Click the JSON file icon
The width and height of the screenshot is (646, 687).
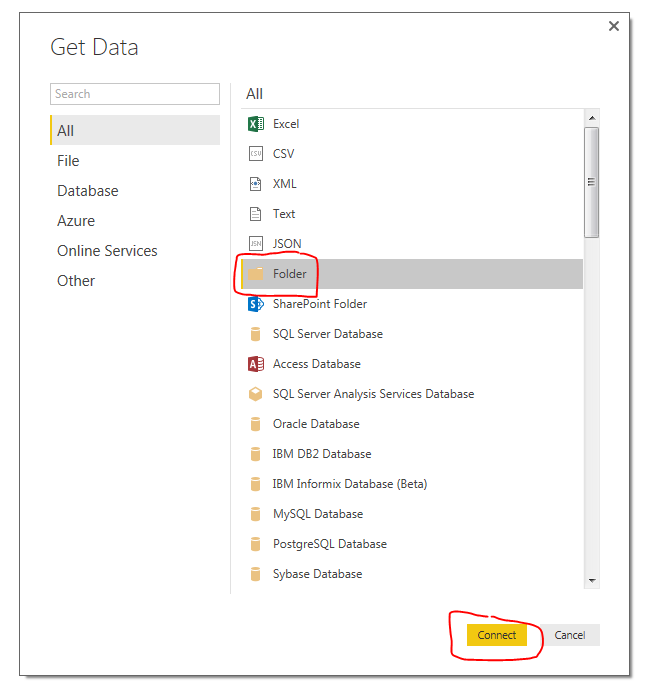[256, 244]
